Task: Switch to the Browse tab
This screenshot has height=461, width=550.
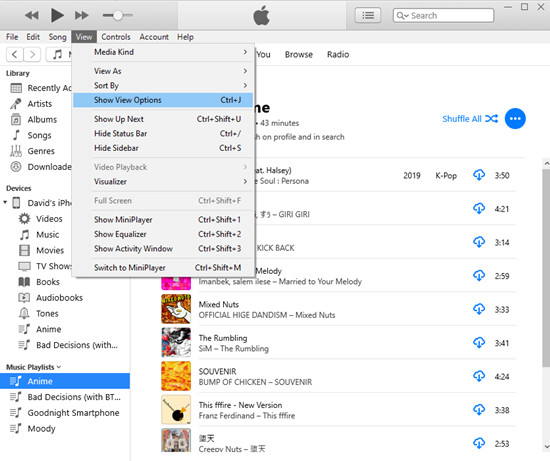Action: click(x=299, y=54)
